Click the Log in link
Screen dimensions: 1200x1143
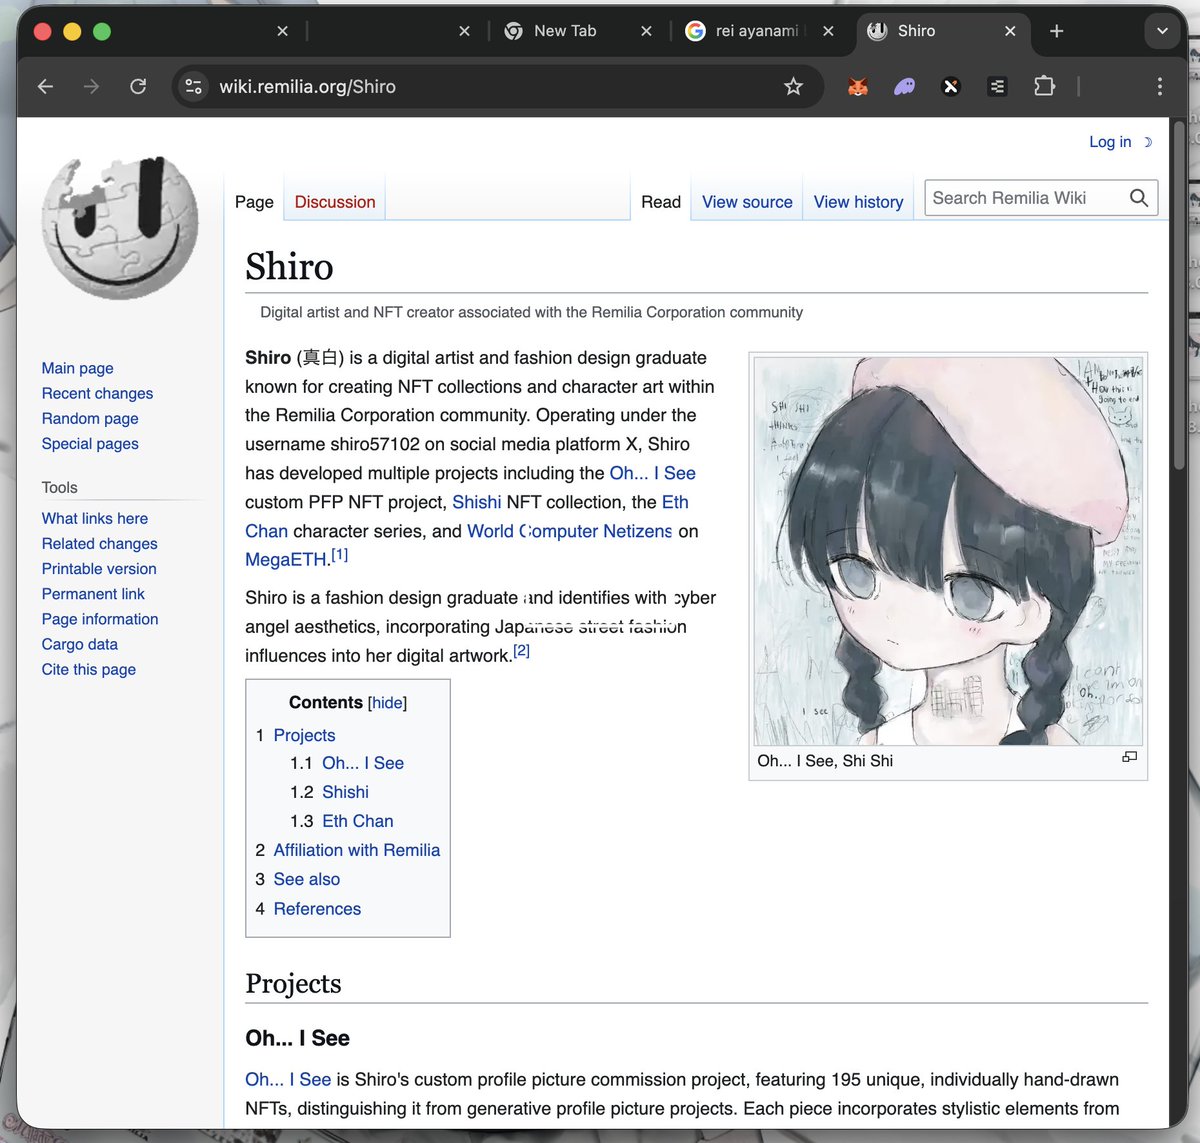[1110, 142]
